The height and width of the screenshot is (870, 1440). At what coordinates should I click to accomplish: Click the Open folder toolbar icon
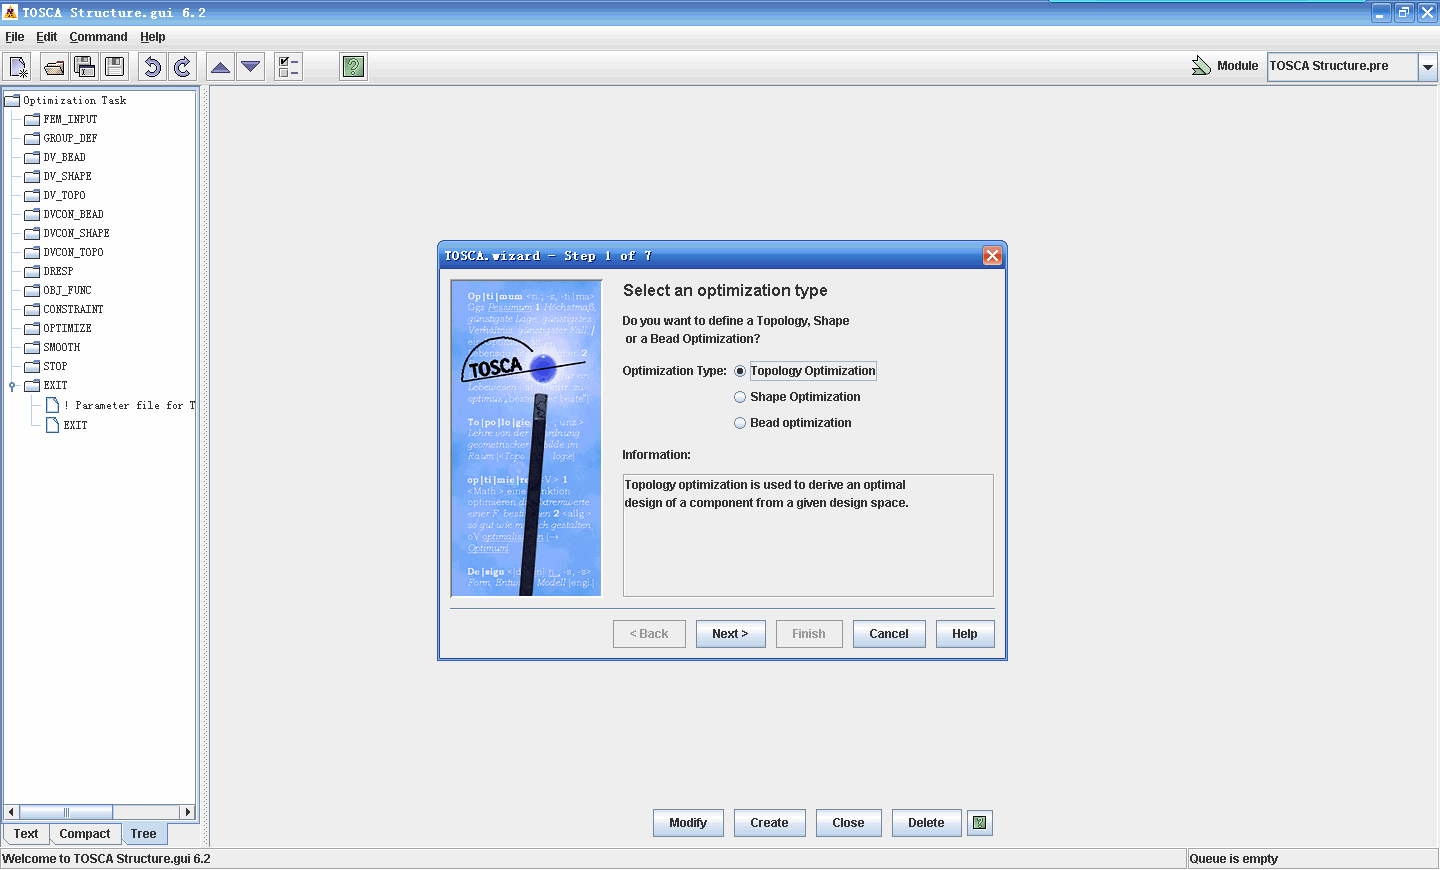tap(54, 67)
